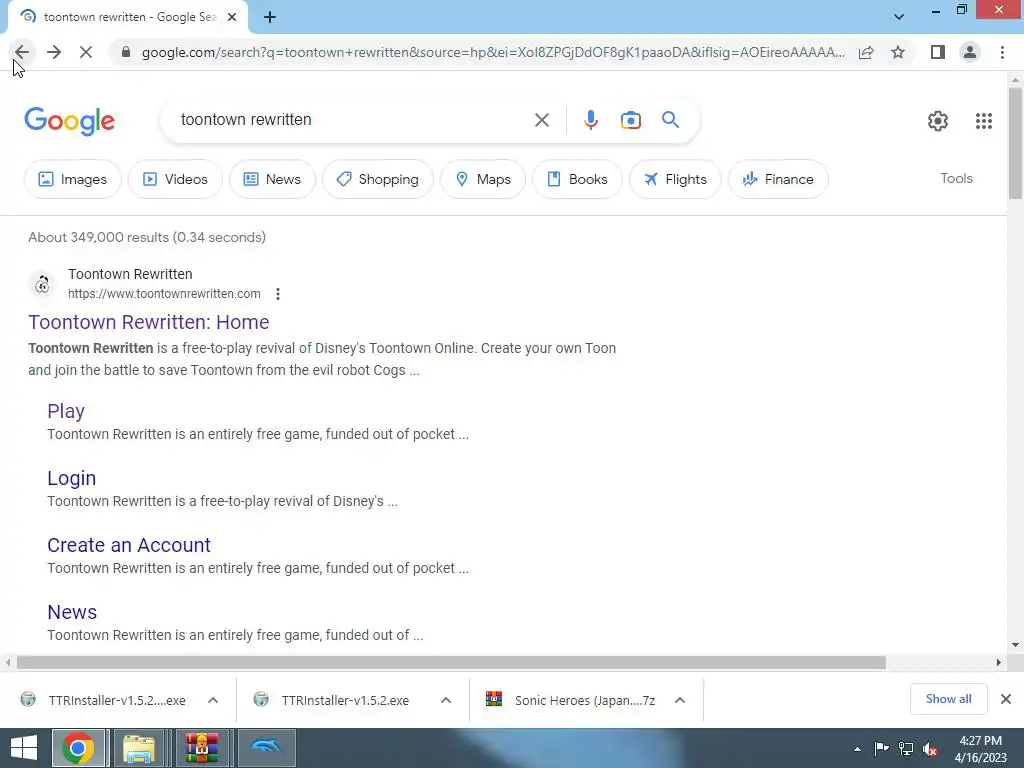Start voice search with the microphone icon
The image size is (1024, 768).
point(590,120)
